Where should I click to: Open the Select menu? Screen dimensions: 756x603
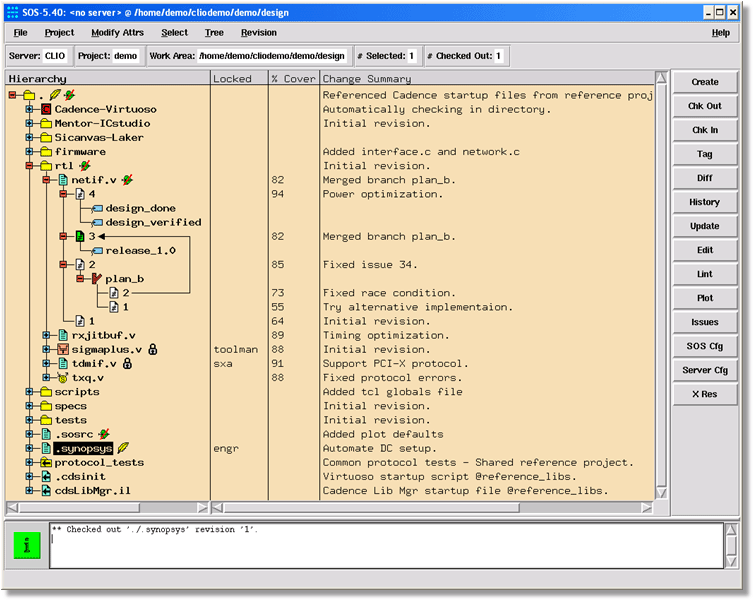point(174,33)
